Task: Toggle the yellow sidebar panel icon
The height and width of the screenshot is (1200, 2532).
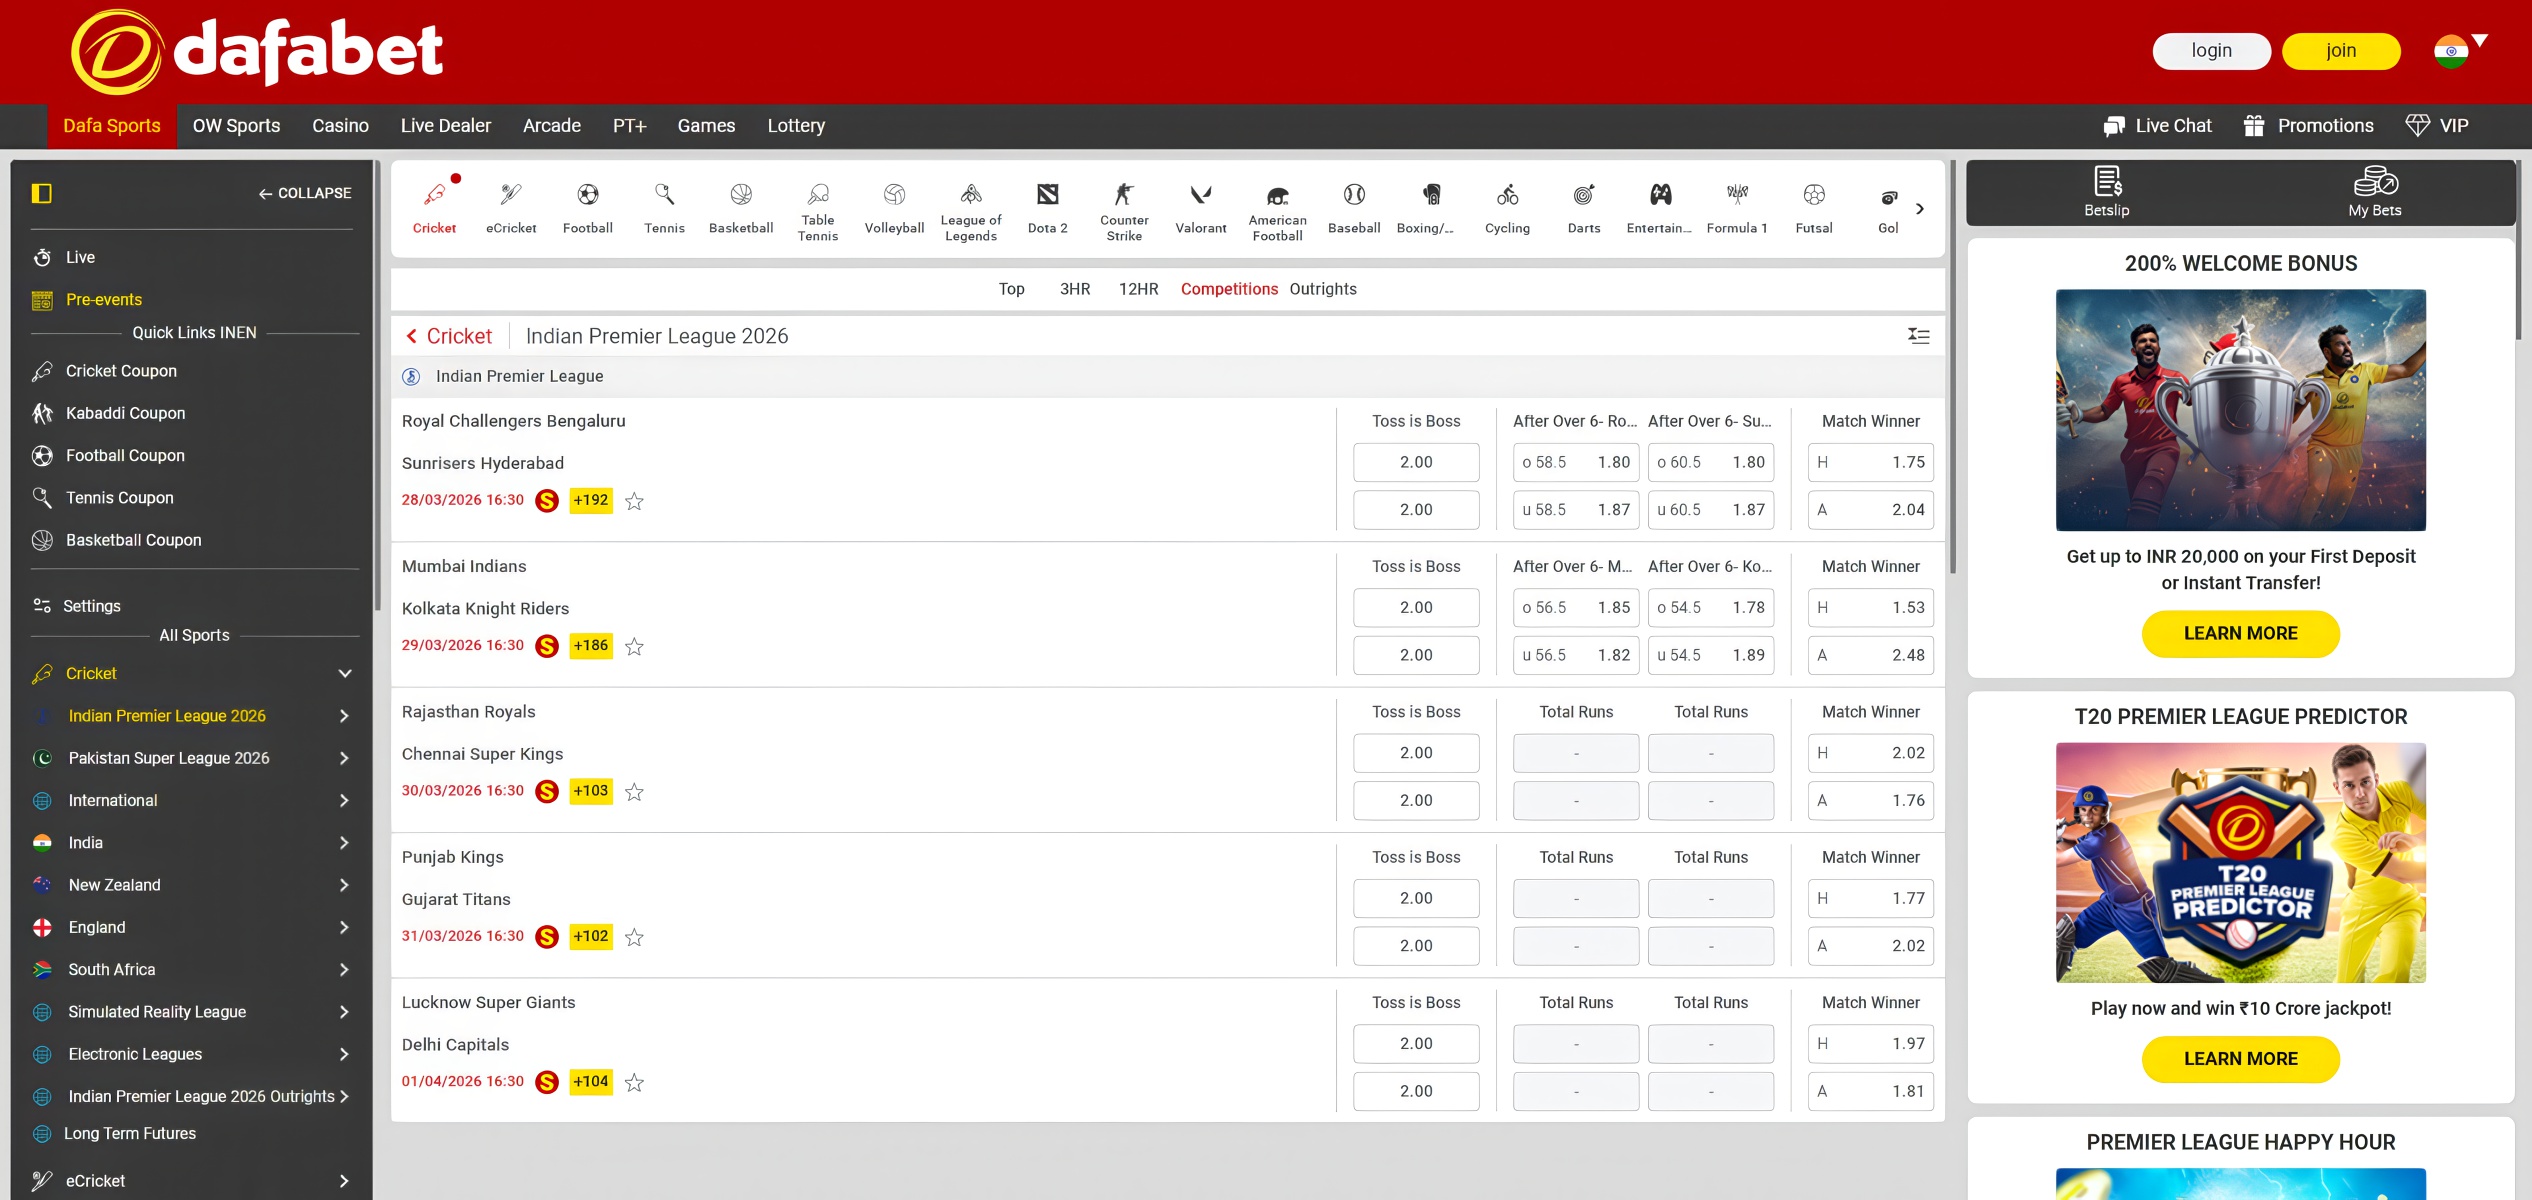Action: 42,193
